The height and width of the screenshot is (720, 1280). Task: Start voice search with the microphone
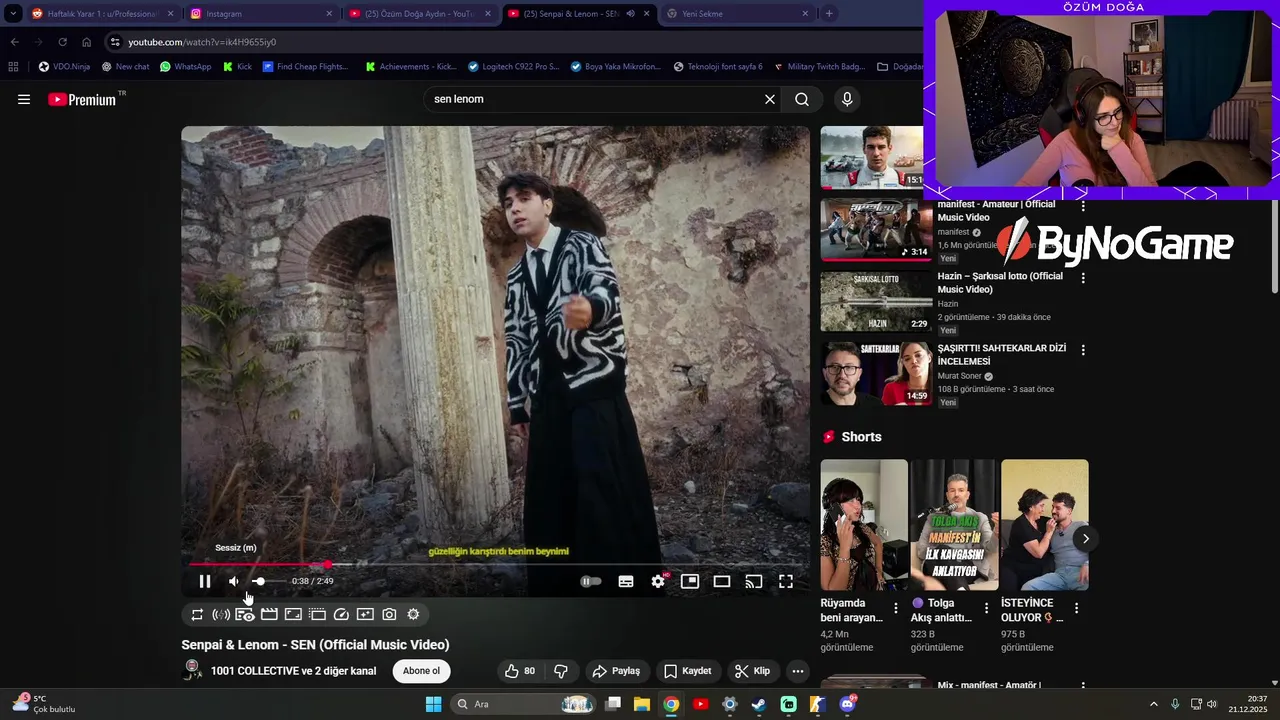[x=847, y=99]
